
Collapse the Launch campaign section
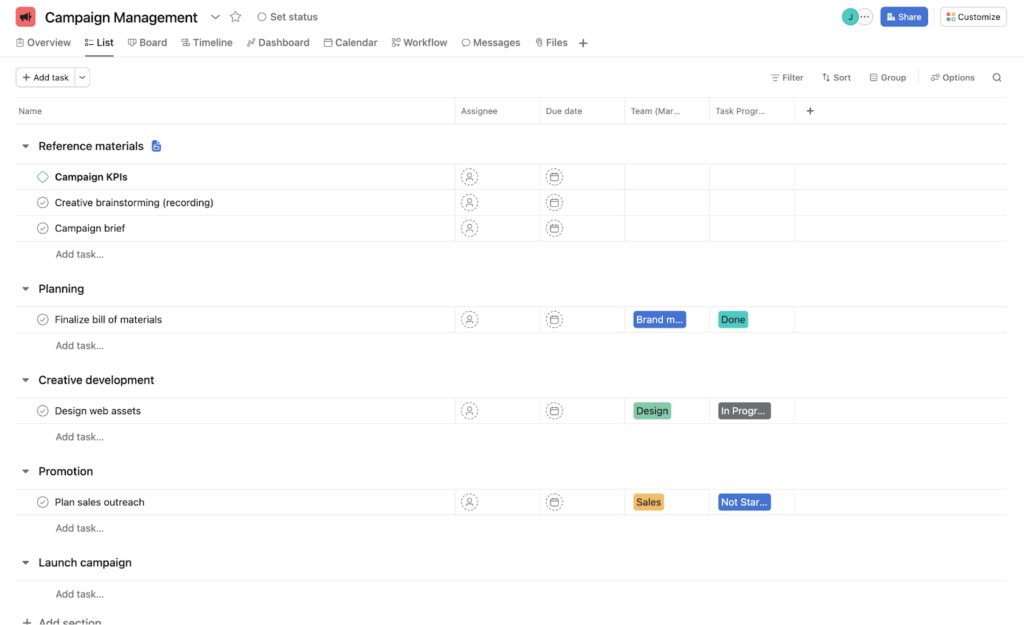25,563
